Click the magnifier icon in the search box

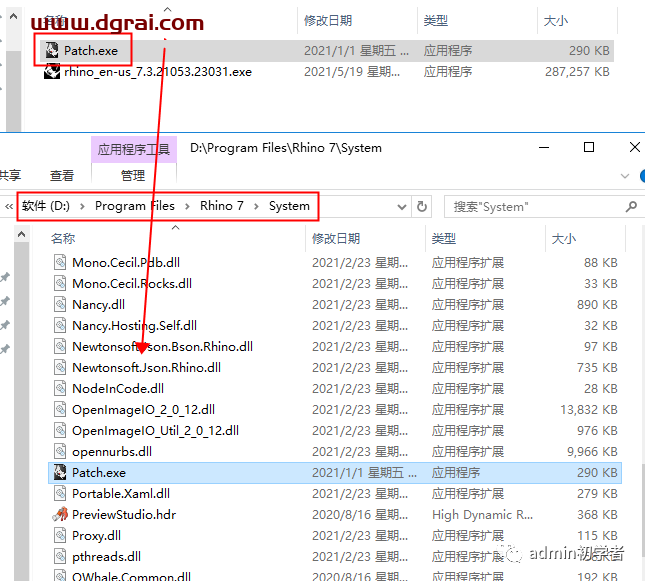pos(631,206)
